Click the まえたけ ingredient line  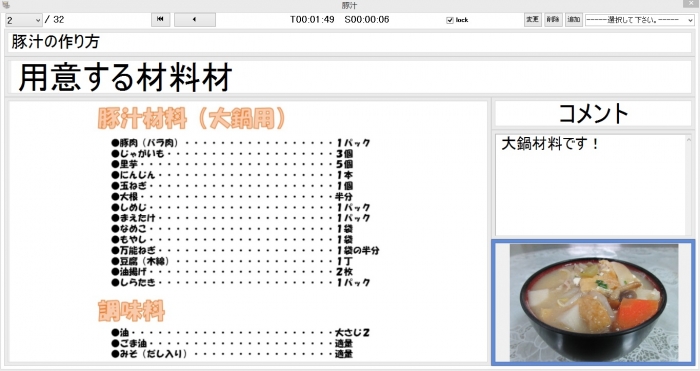click(x=241, y=218)
